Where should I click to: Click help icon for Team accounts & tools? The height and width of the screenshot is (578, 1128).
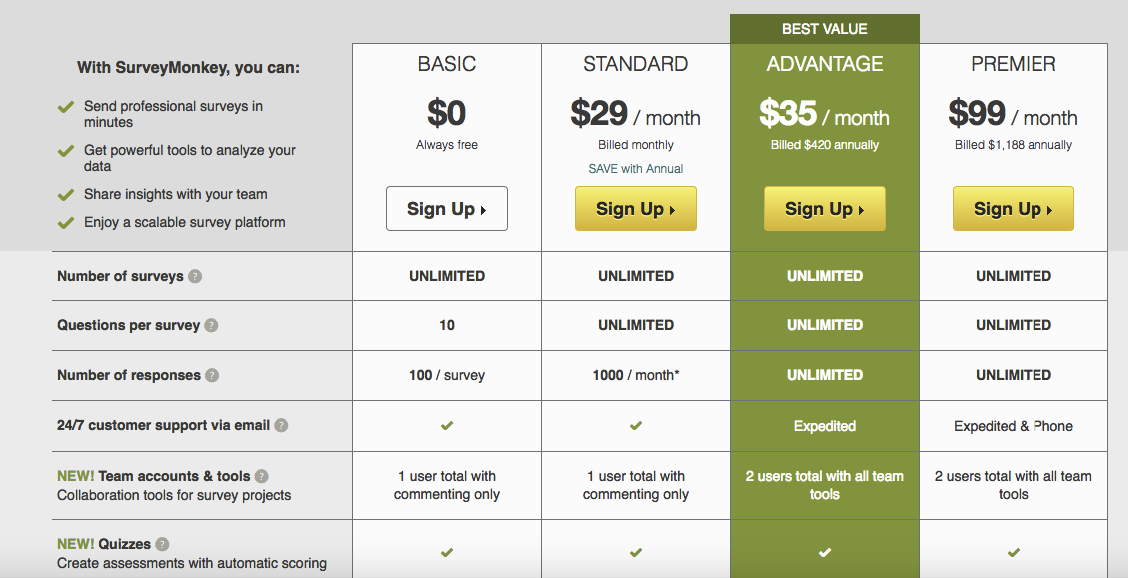coord(262,476)
